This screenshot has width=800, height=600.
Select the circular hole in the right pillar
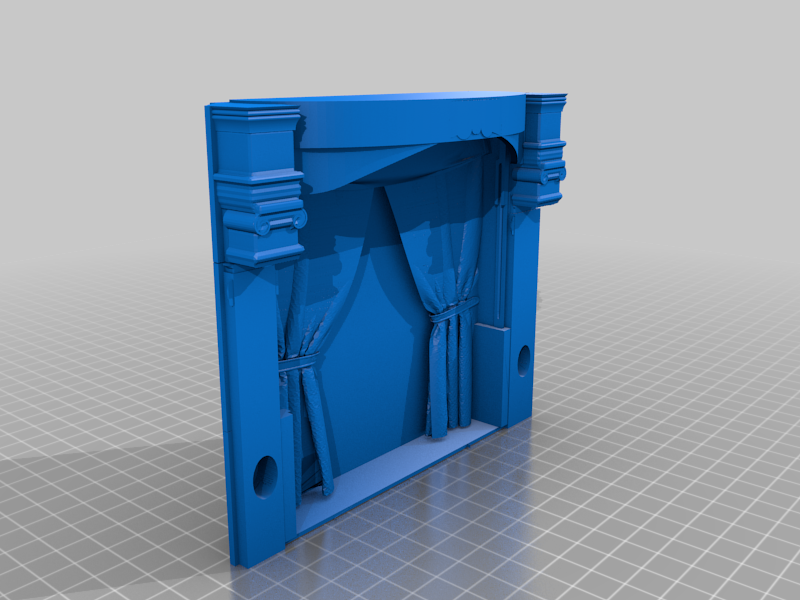523,361
